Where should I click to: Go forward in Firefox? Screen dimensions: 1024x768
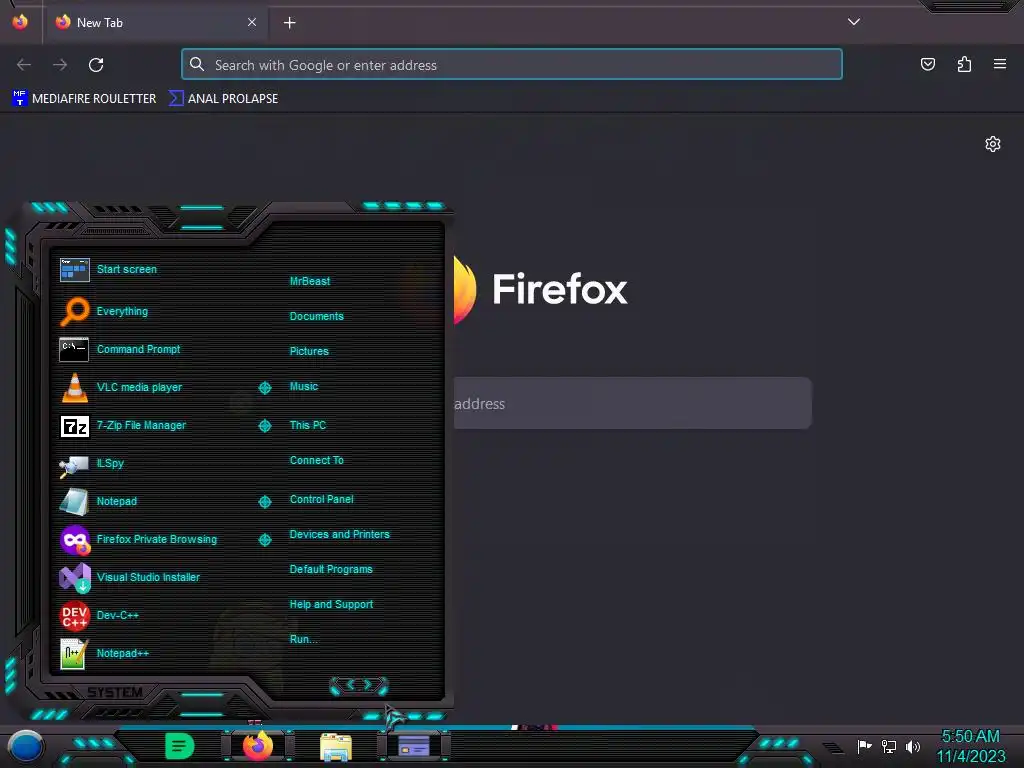pyautogui.click(x=60, y=65)
